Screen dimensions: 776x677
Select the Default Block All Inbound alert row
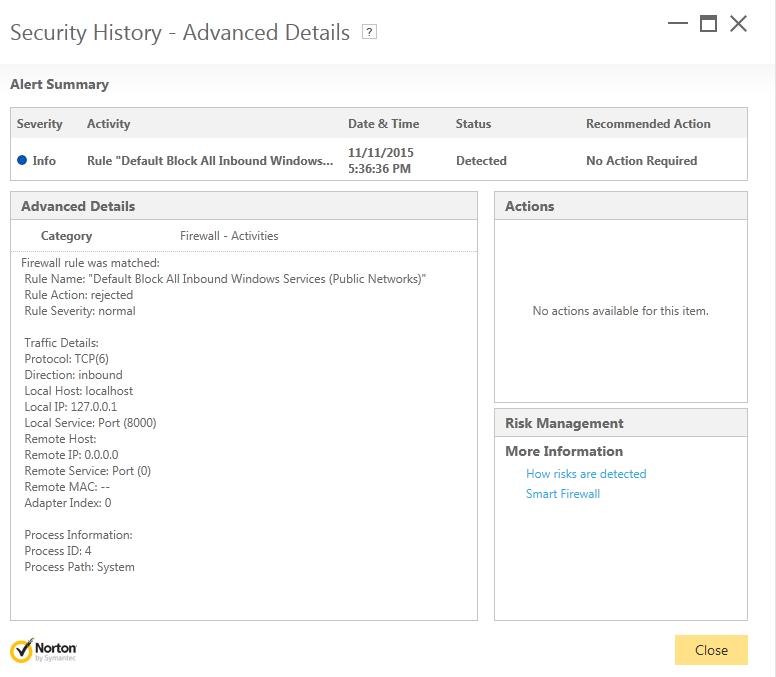tap(210, 161)
